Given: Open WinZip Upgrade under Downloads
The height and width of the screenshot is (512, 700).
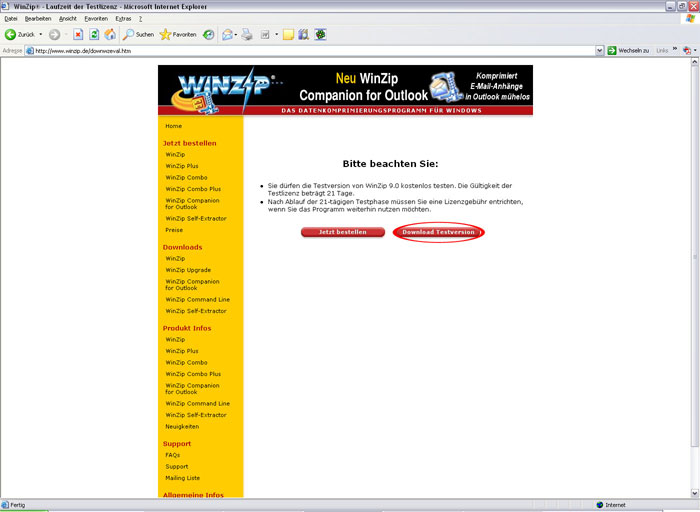Looking at the screenshot, I should tap(188, 270).
